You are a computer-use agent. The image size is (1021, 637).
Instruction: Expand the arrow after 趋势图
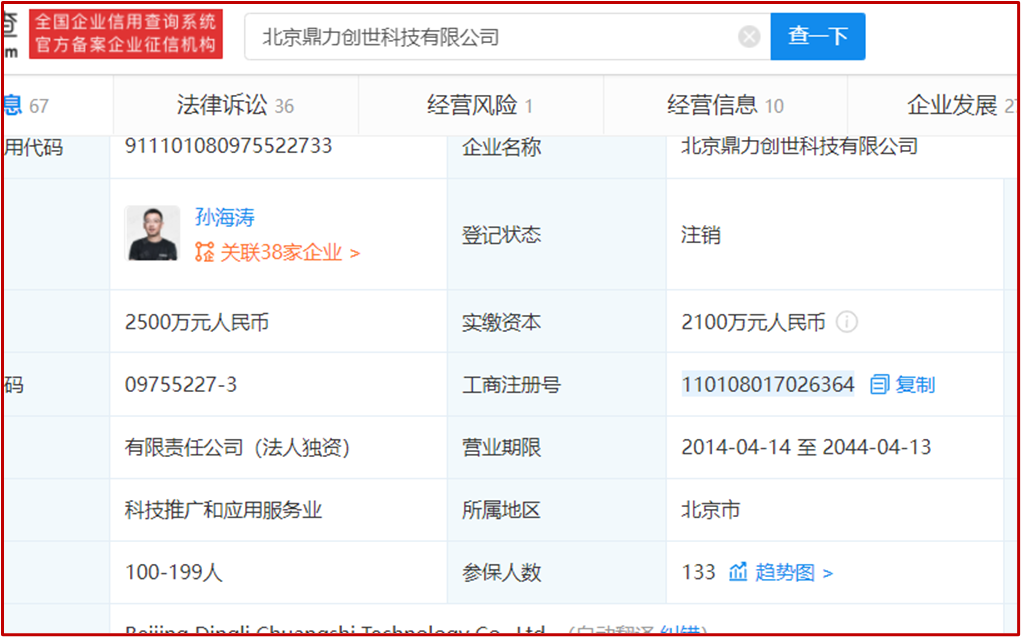tap(827, 573)
